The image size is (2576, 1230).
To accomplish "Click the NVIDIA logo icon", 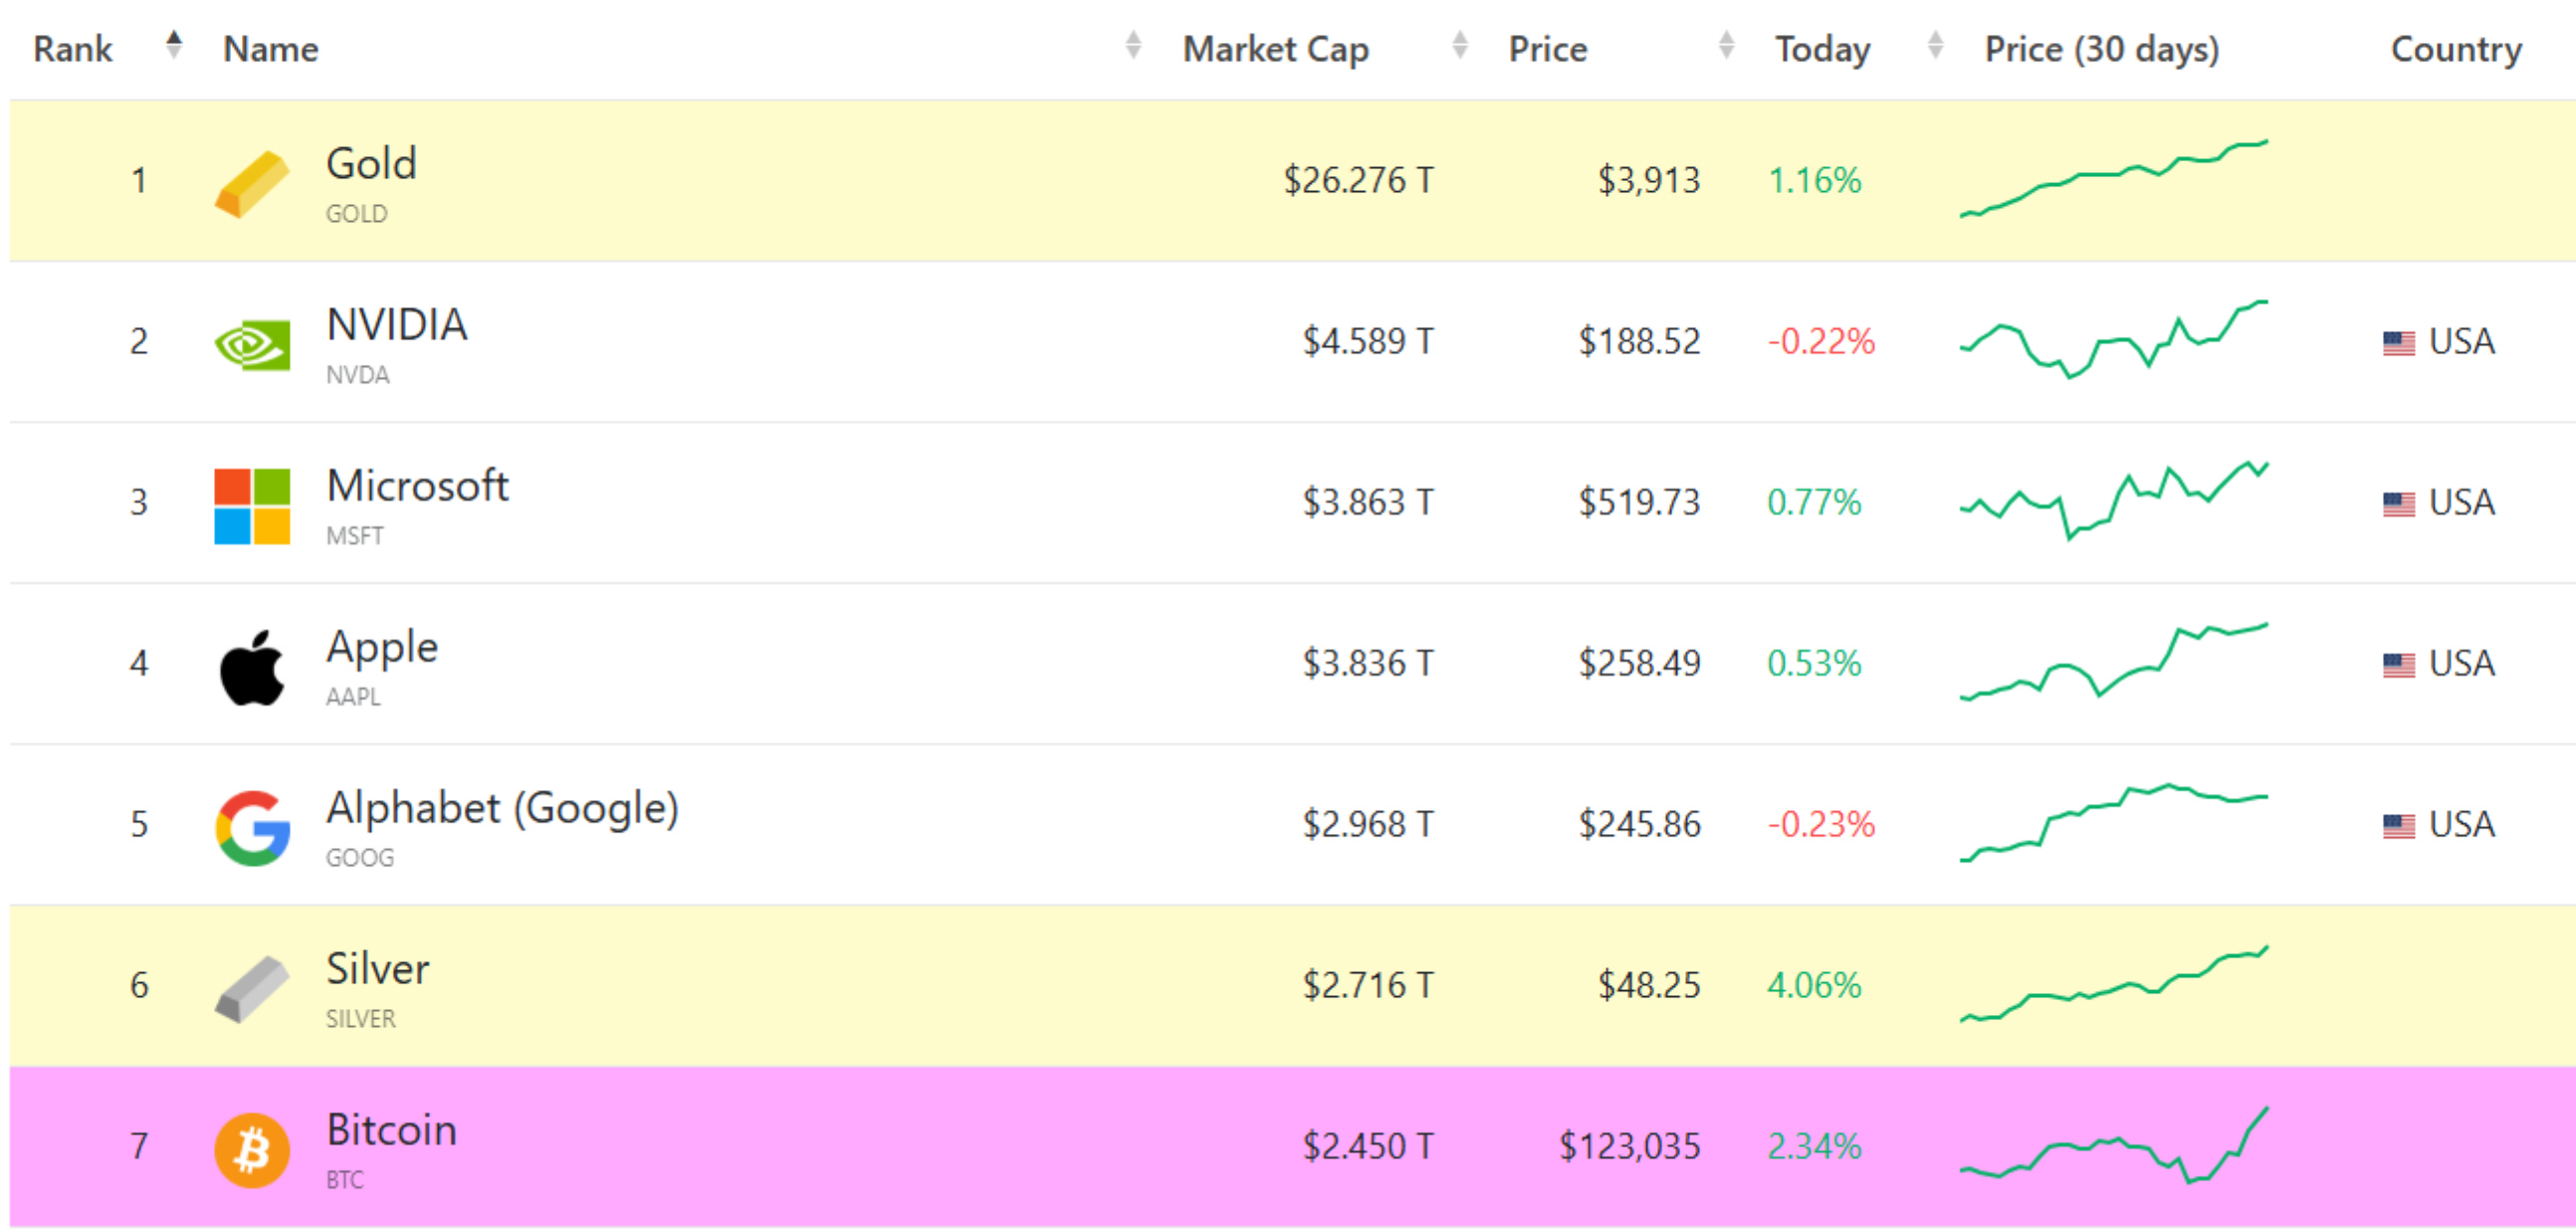I will point(252,345).
